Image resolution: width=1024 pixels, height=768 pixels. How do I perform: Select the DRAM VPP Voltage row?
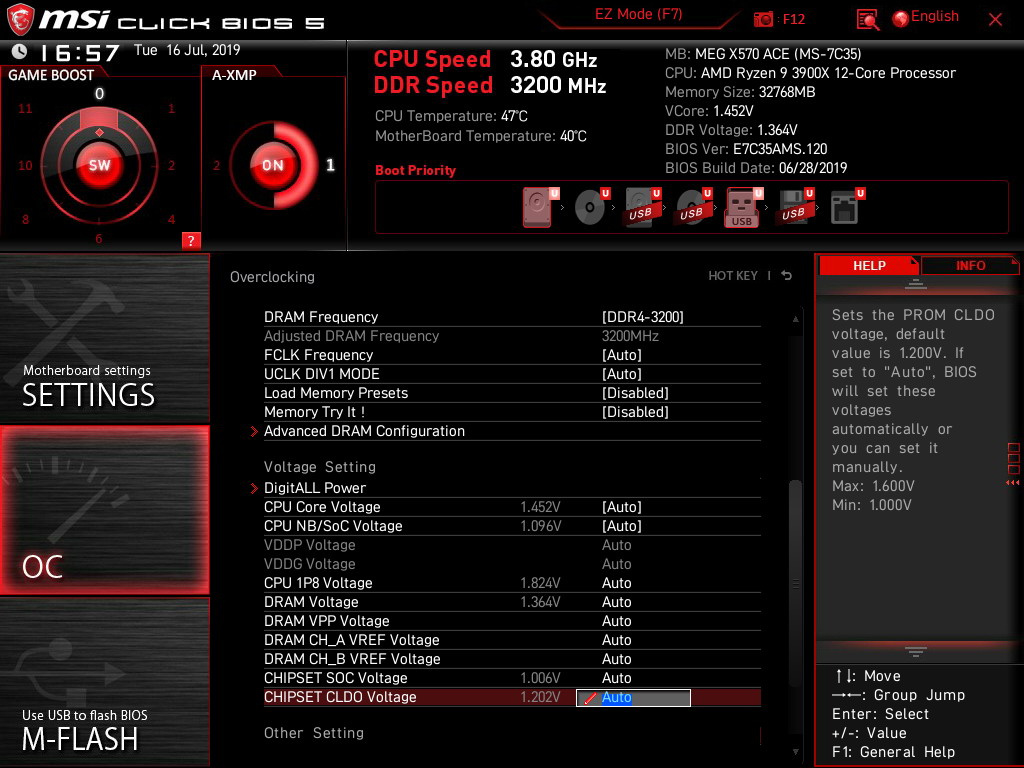(512, 620)
